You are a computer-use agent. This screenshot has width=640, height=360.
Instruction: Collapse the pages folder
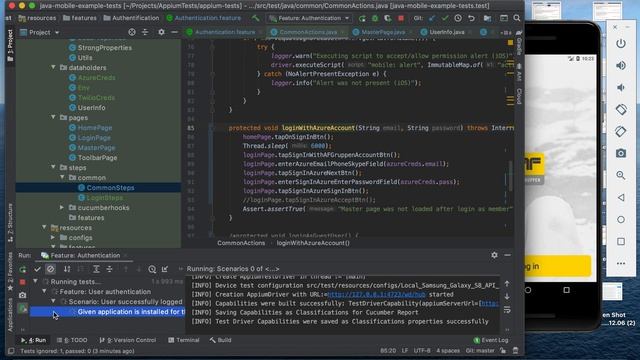[53, 117]
